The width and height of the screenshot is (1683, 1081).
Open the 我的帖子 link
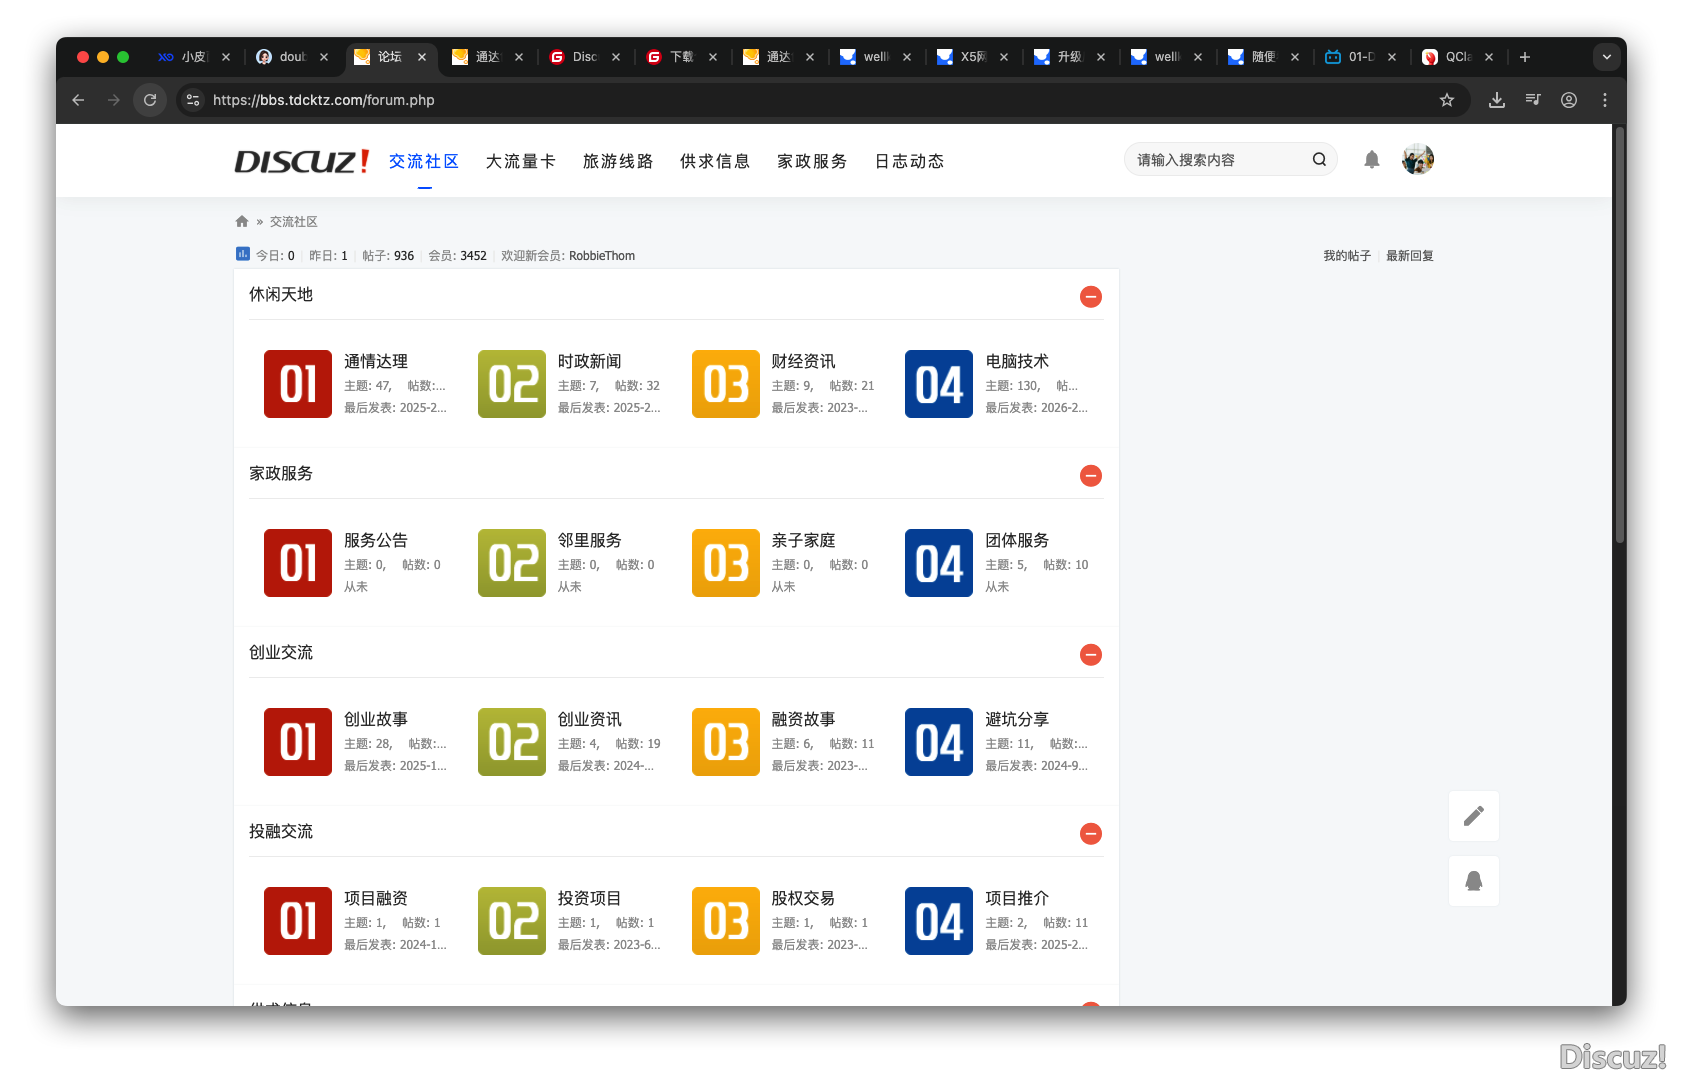click(x=1346, y=255)
